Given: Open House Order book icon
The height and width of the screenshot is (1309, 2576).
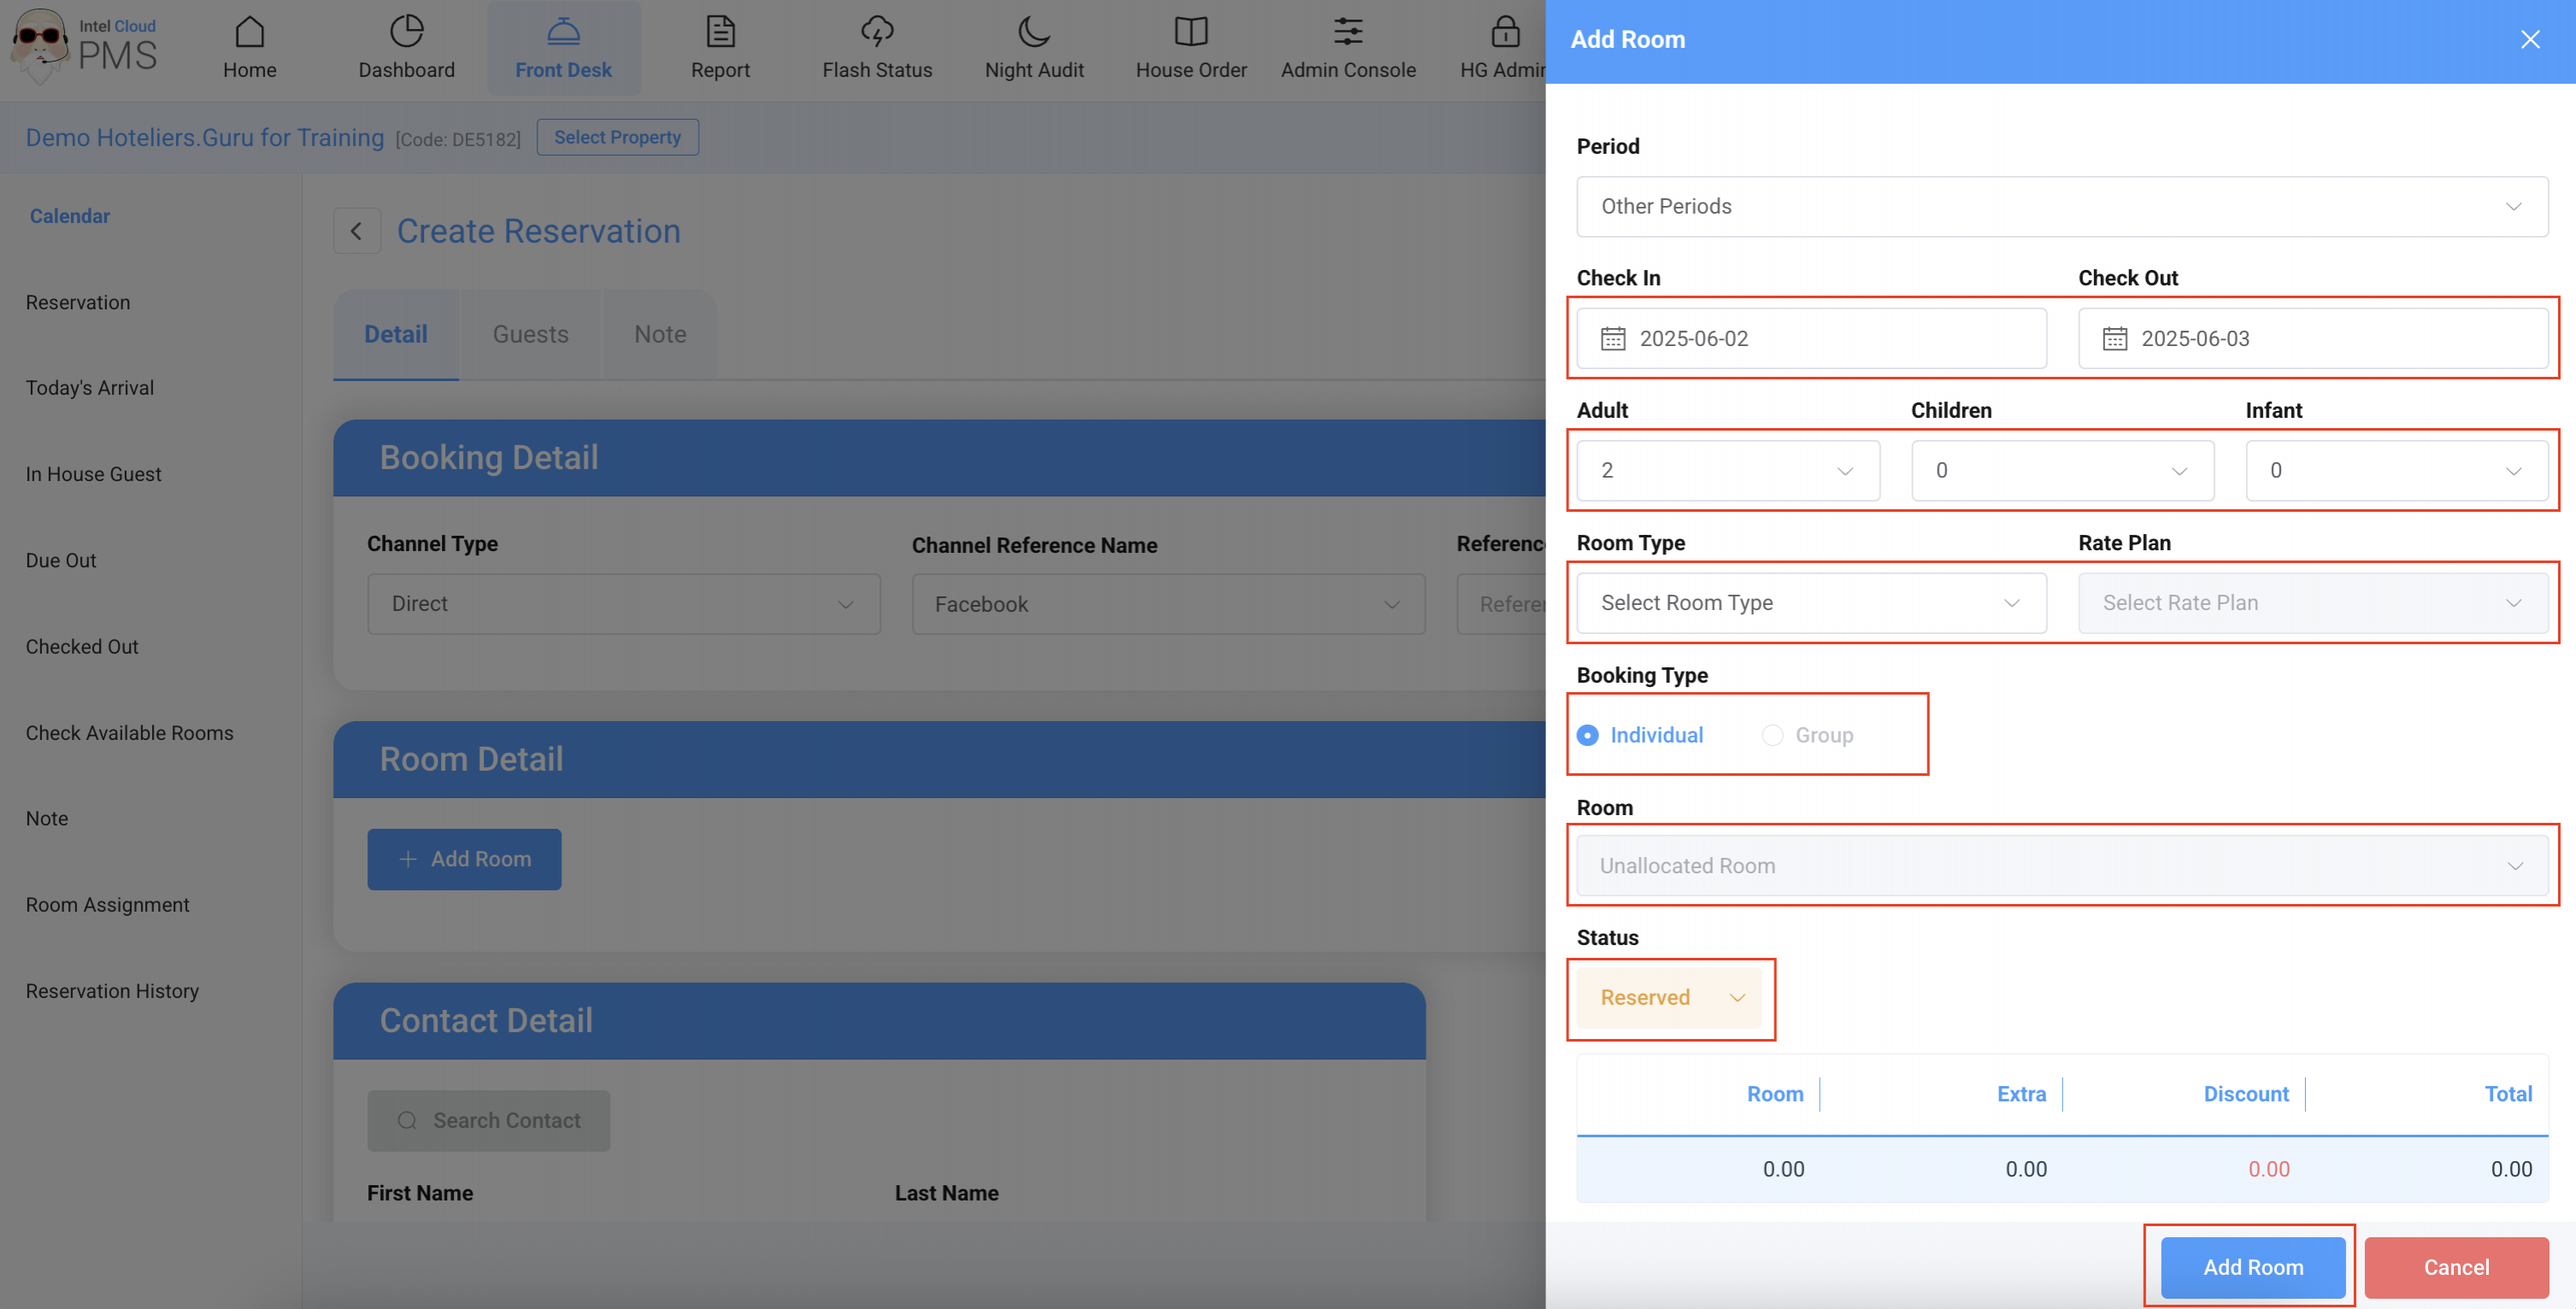Looking at the screenshot, I should pos(1190,32).
